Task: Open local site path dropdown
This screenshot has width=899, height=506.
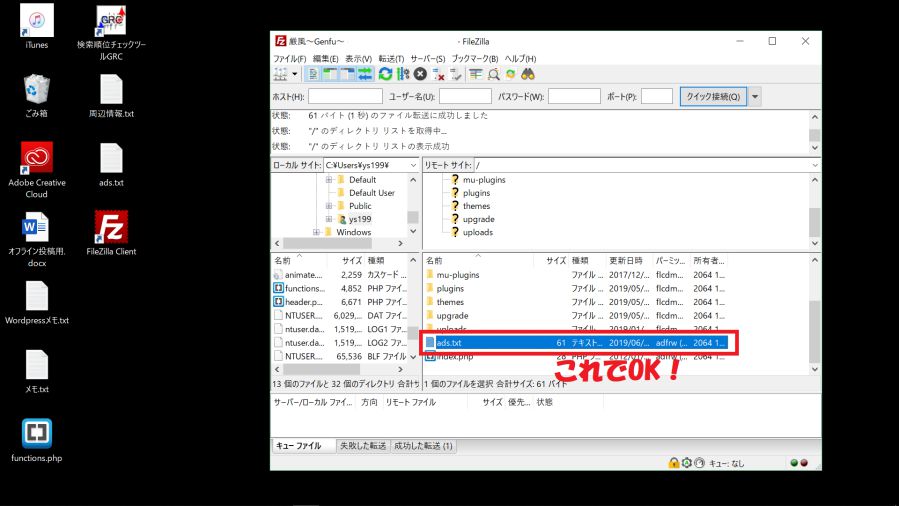Action: 413,165
